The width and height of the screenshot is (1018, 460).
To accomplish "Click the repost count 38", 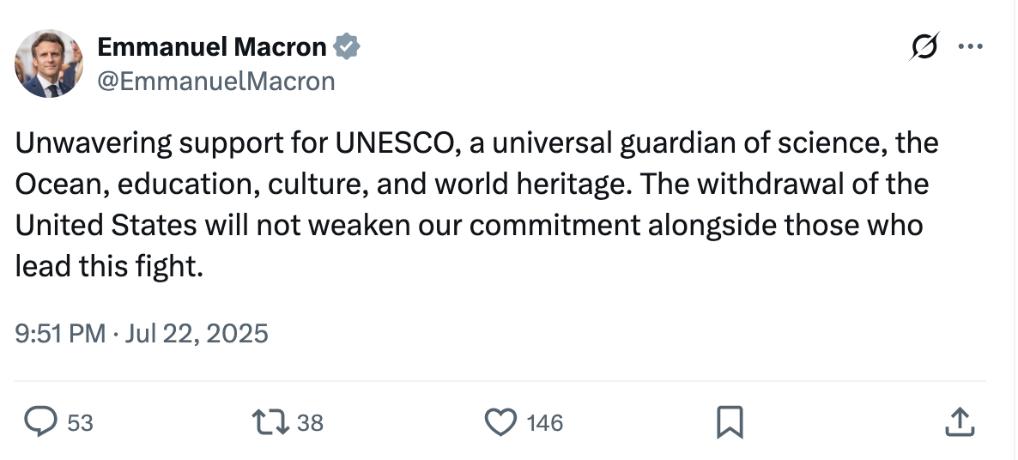I will [310, 423].
